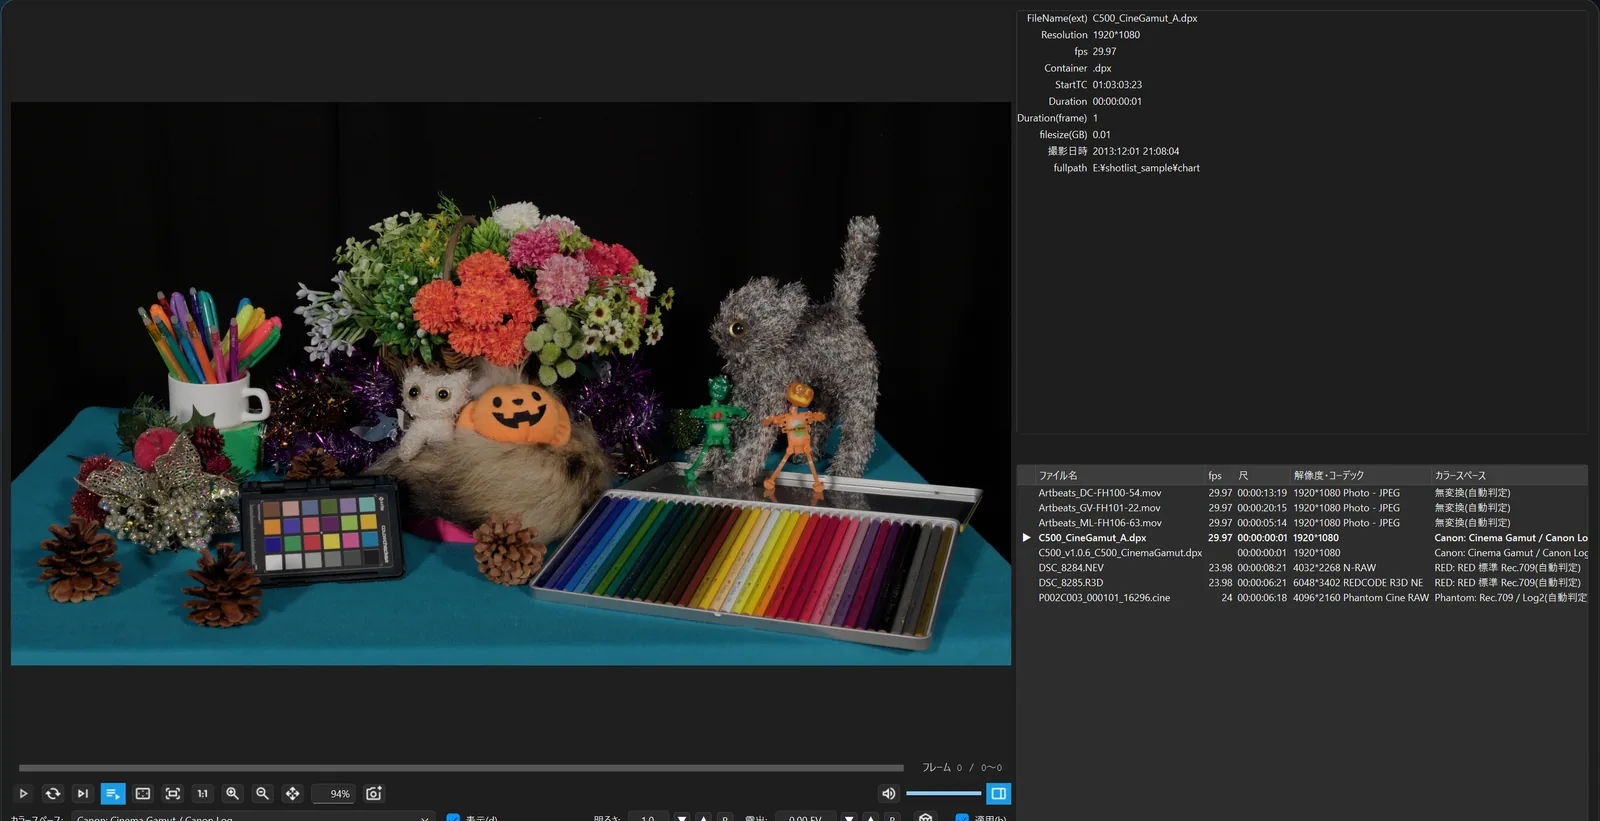The height and width of the screenshot is (821, 1600).
Task: Step to the next frame
Action: pyautogui.click(x=83, y=794)
